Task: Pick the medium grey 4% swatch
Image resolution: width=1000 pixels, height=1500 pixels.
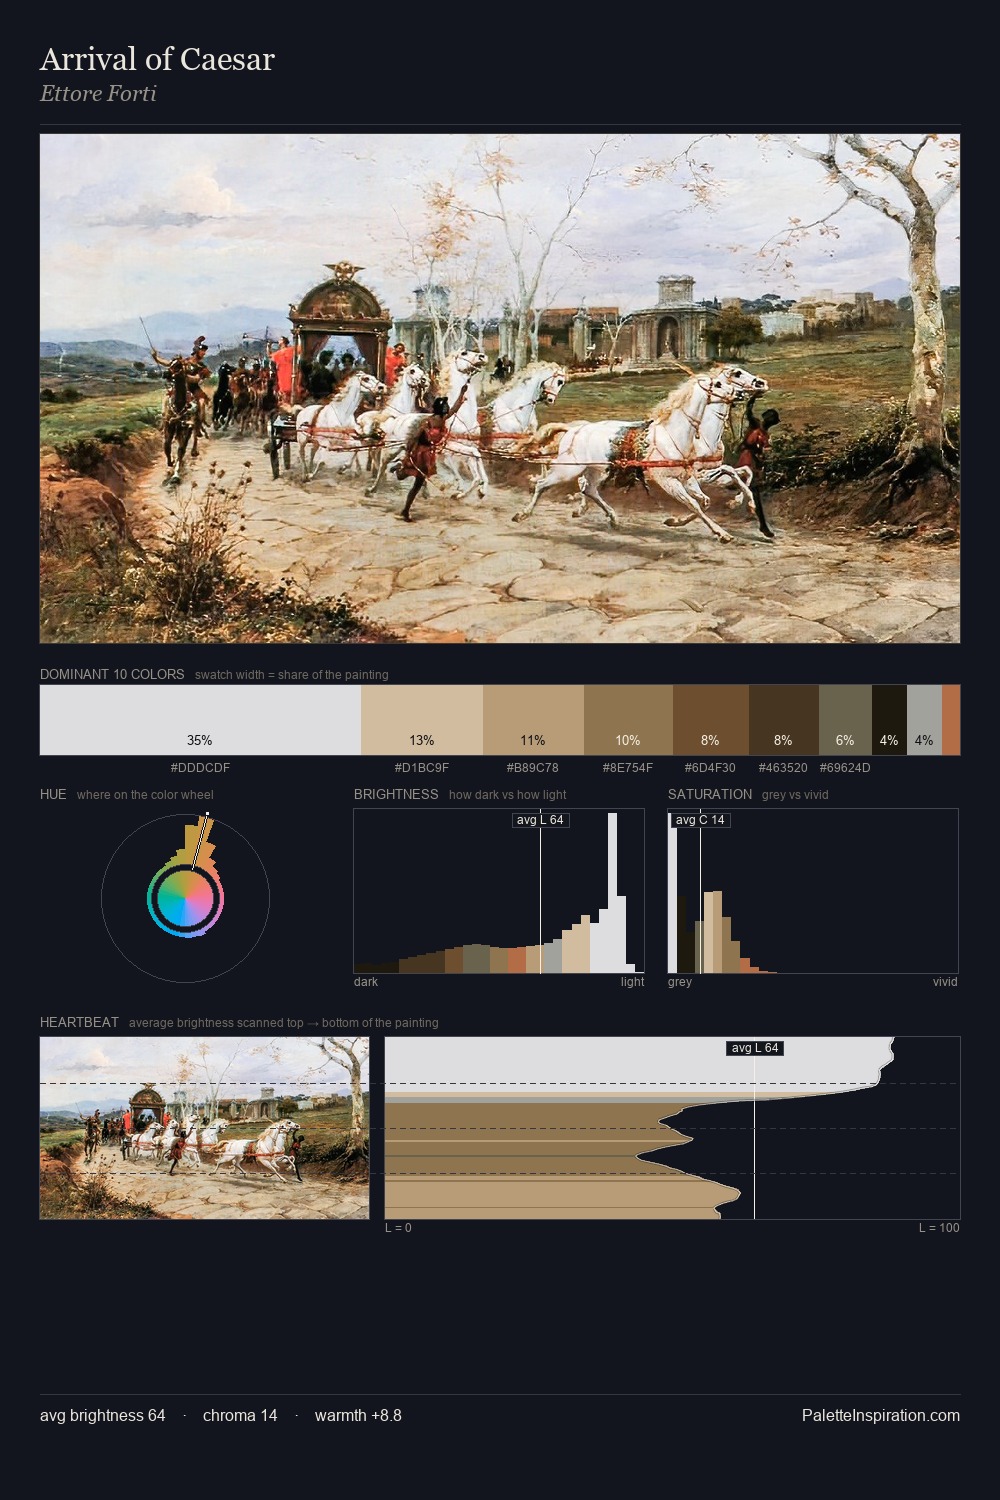Action: coord(924,720)
